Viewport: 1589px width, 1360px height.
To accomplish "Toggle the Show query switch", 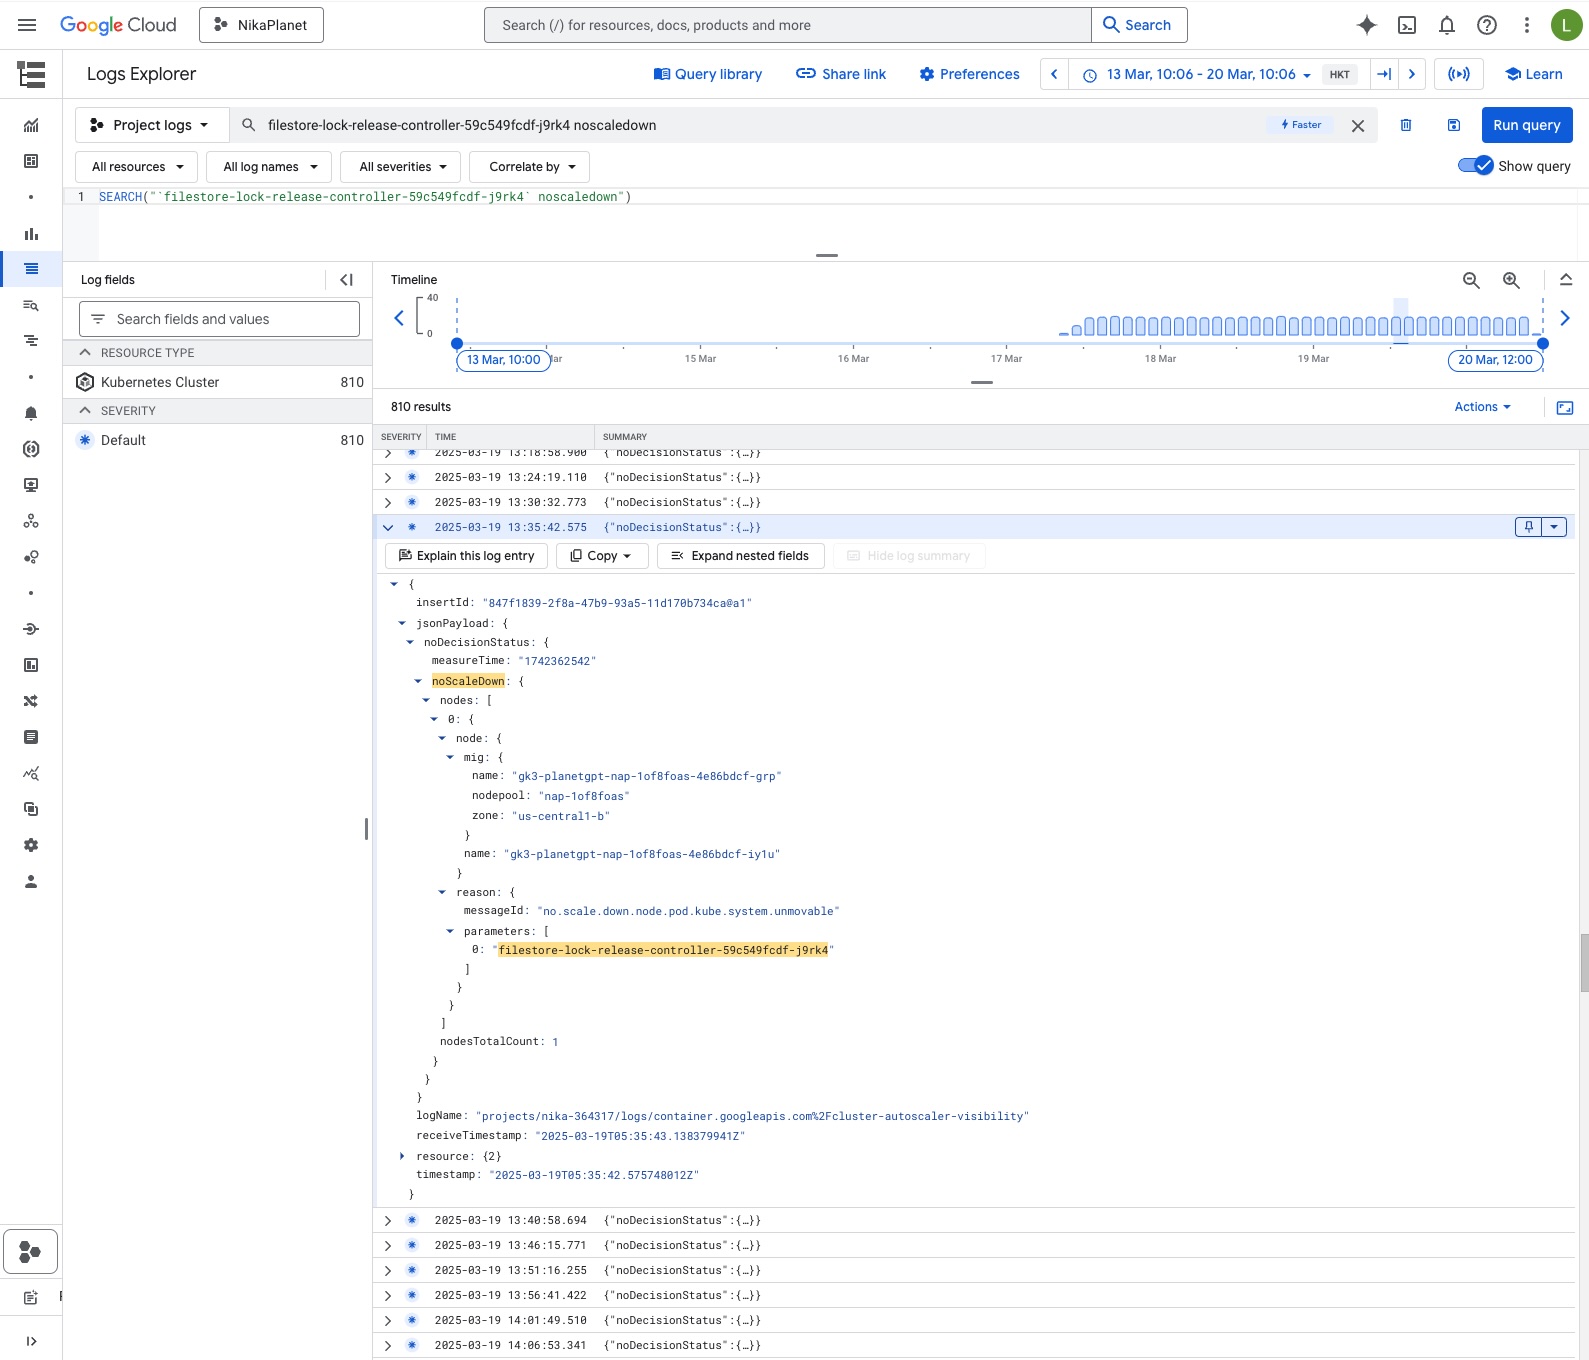I will tap(1475, 166).
